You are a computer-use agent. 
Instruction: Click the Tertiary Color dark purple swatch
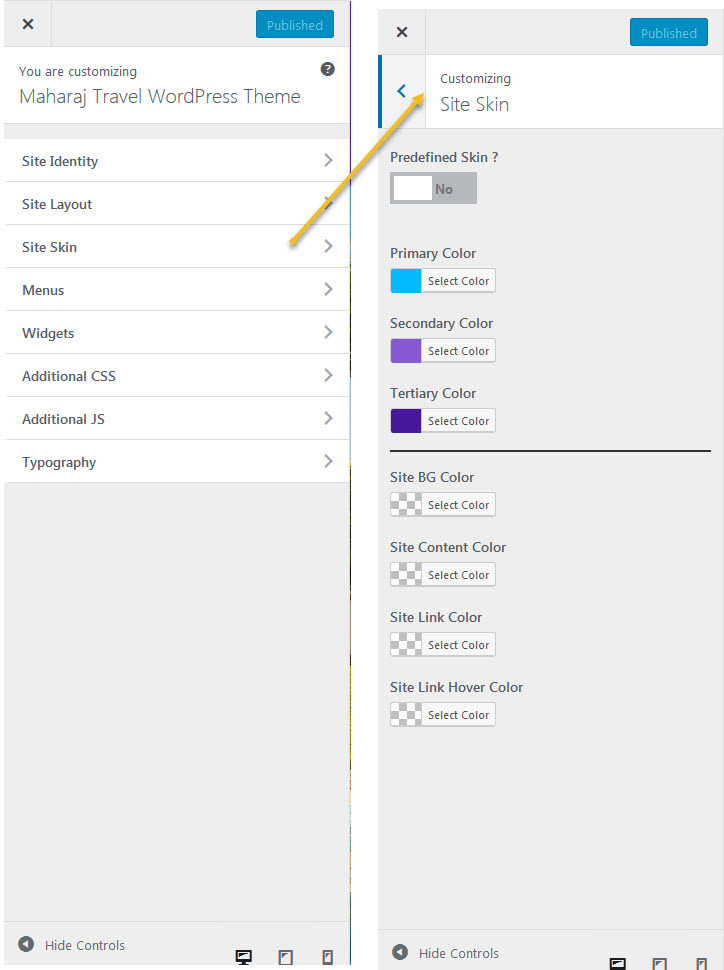[406, 421]
